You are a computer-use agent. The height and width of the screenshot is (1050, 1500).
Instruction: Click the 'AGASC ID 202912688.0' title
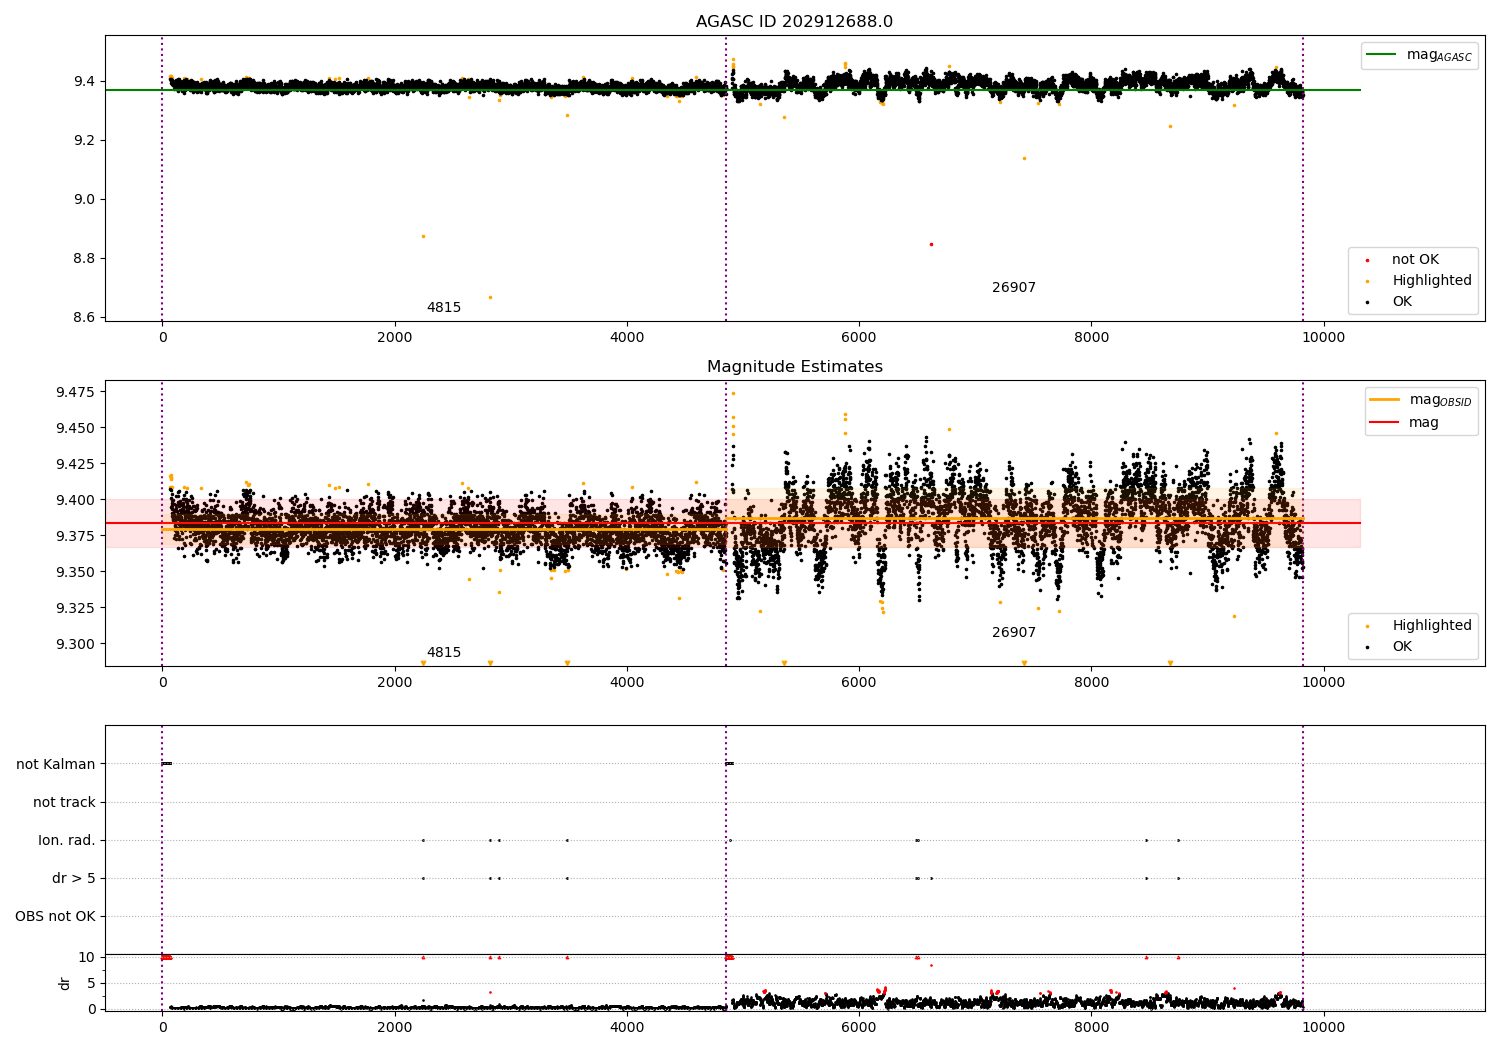coord(794,22)
